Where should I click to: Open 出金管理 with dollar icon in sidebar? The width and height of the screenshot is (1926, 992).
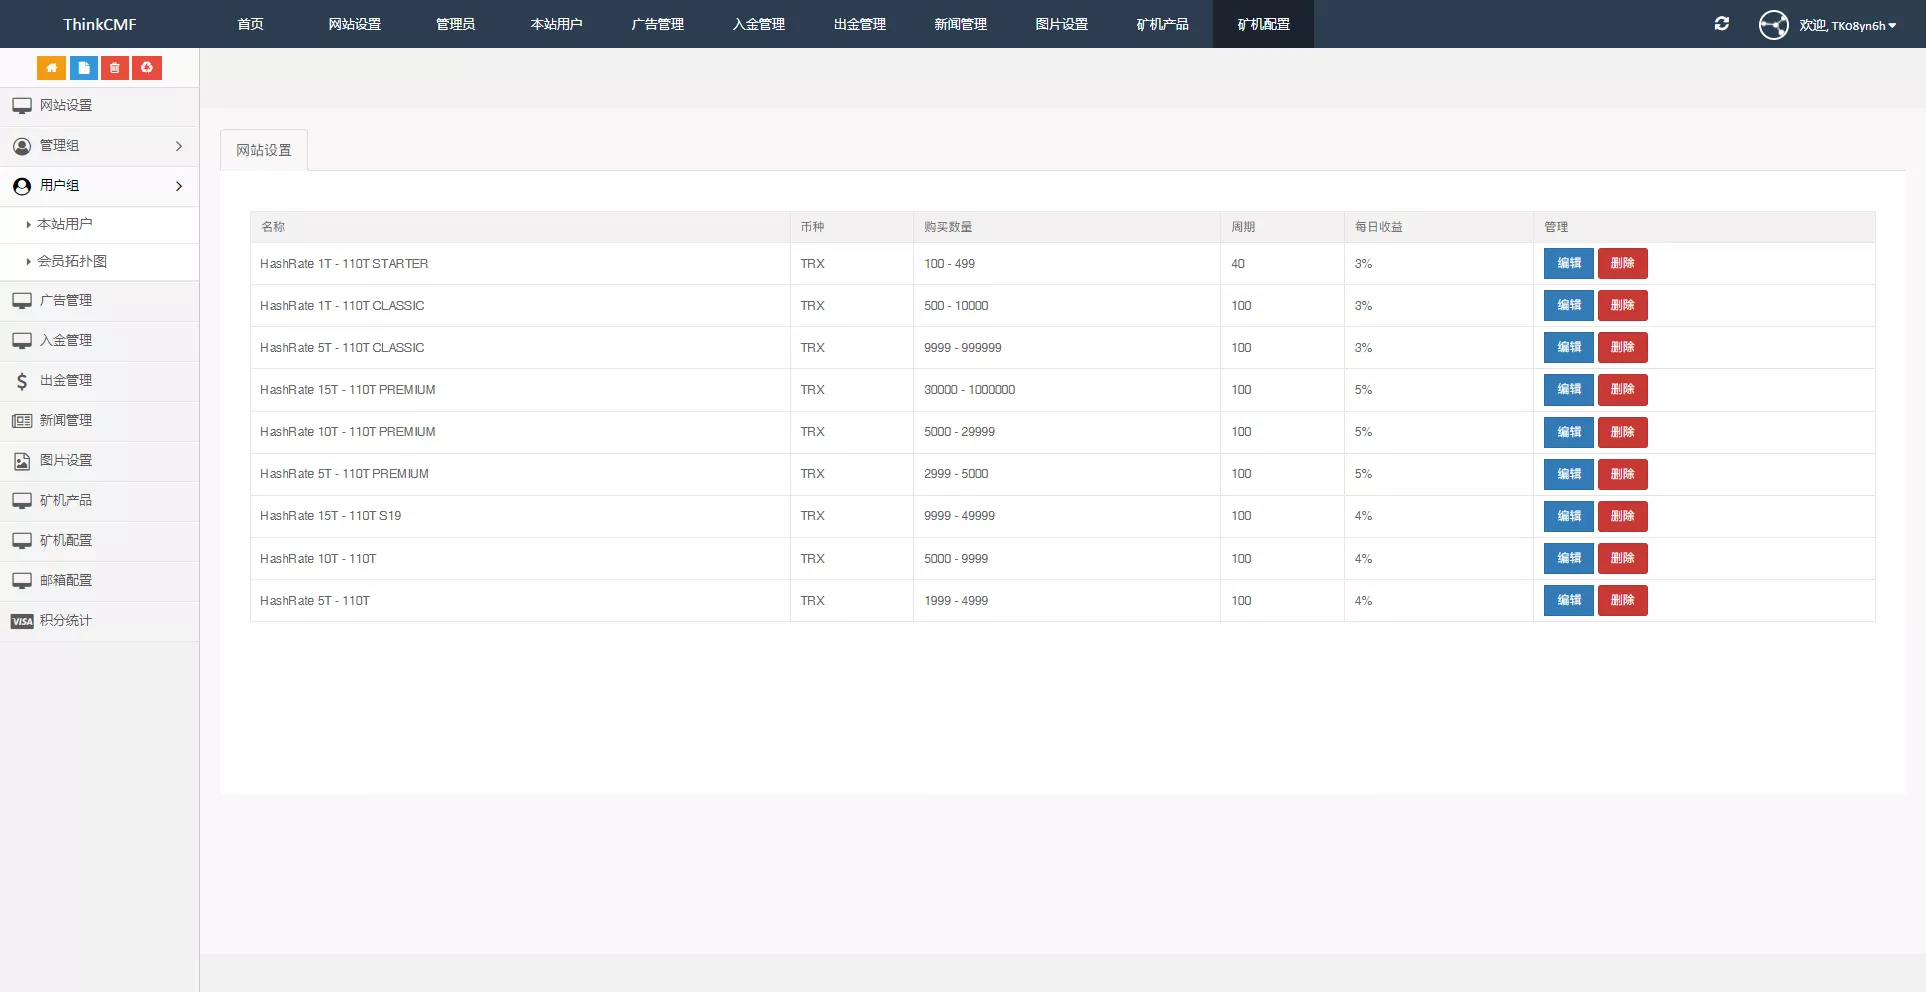click(x=65, y=381)
